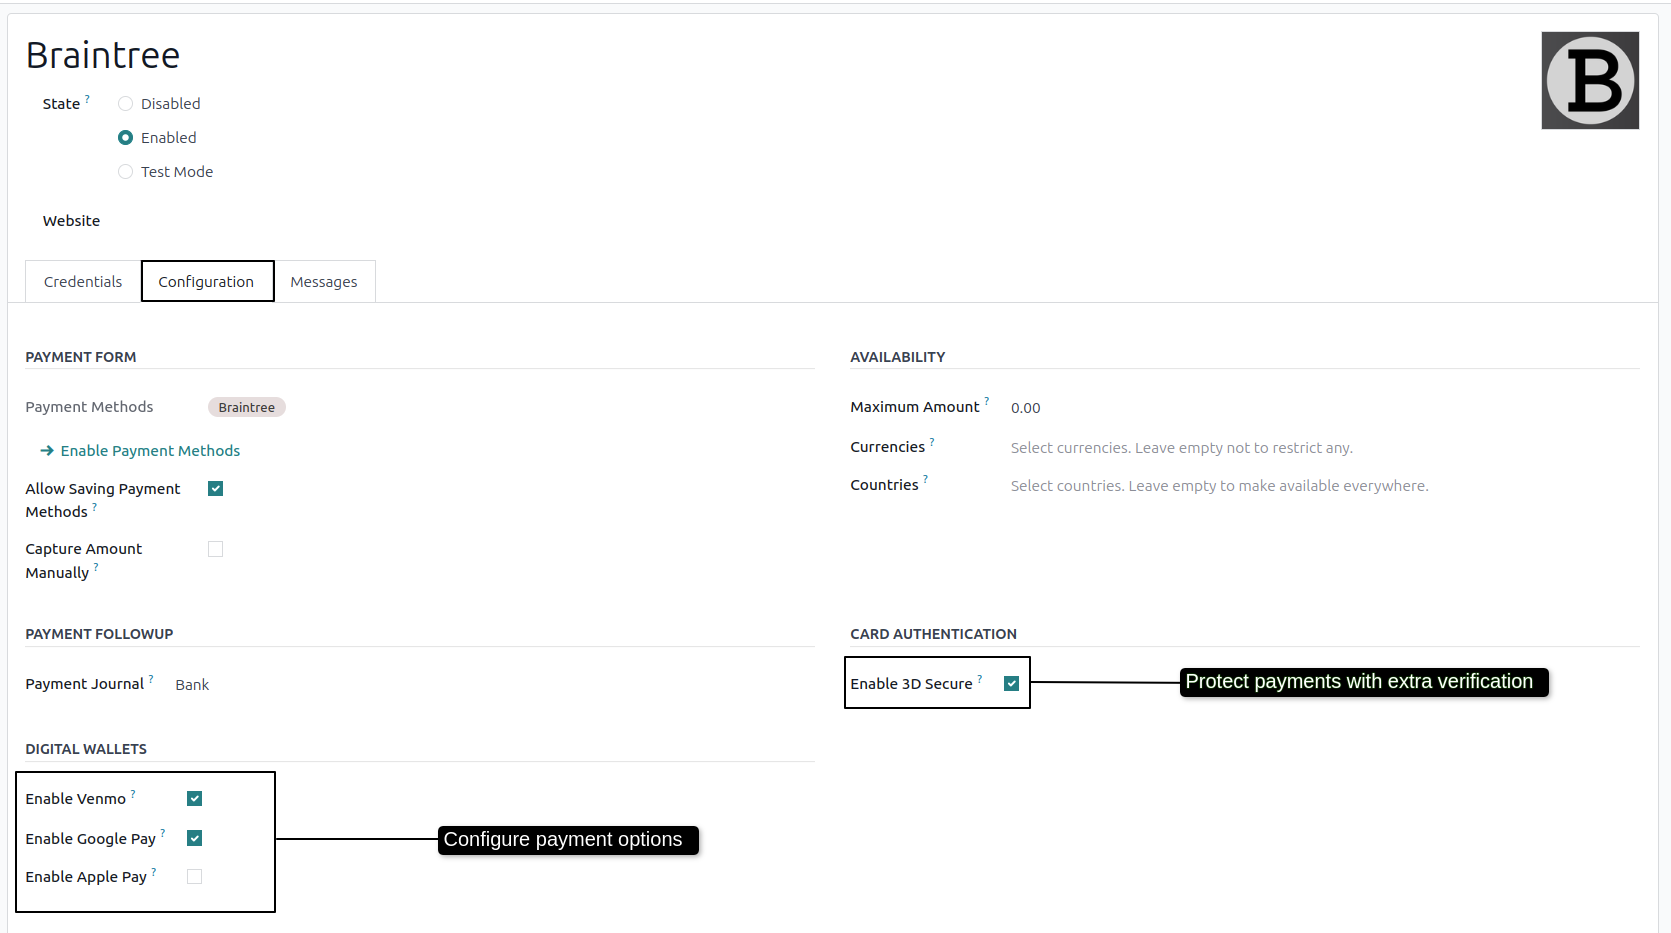
Task: Click the Braintree logo image
Action: pos(1589,80)
